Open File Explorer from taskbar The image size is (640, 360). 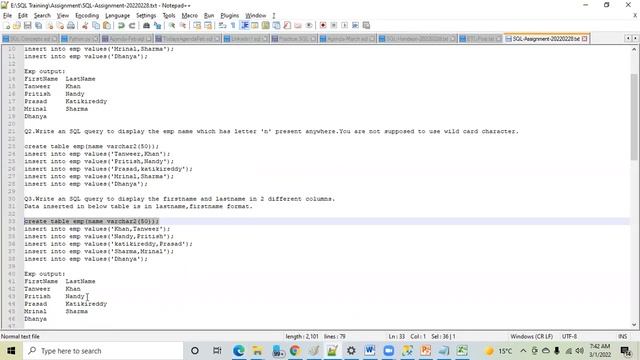(258, 351)
